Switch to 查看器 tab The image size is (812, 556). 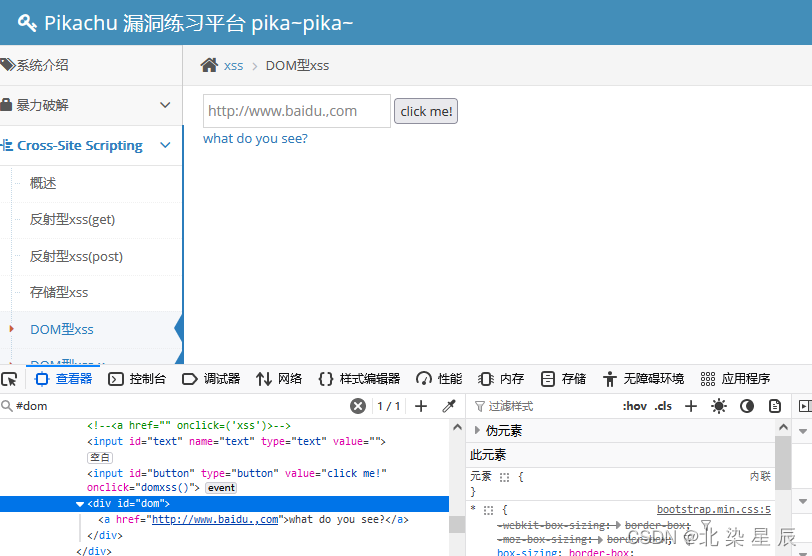coord(63,379)
